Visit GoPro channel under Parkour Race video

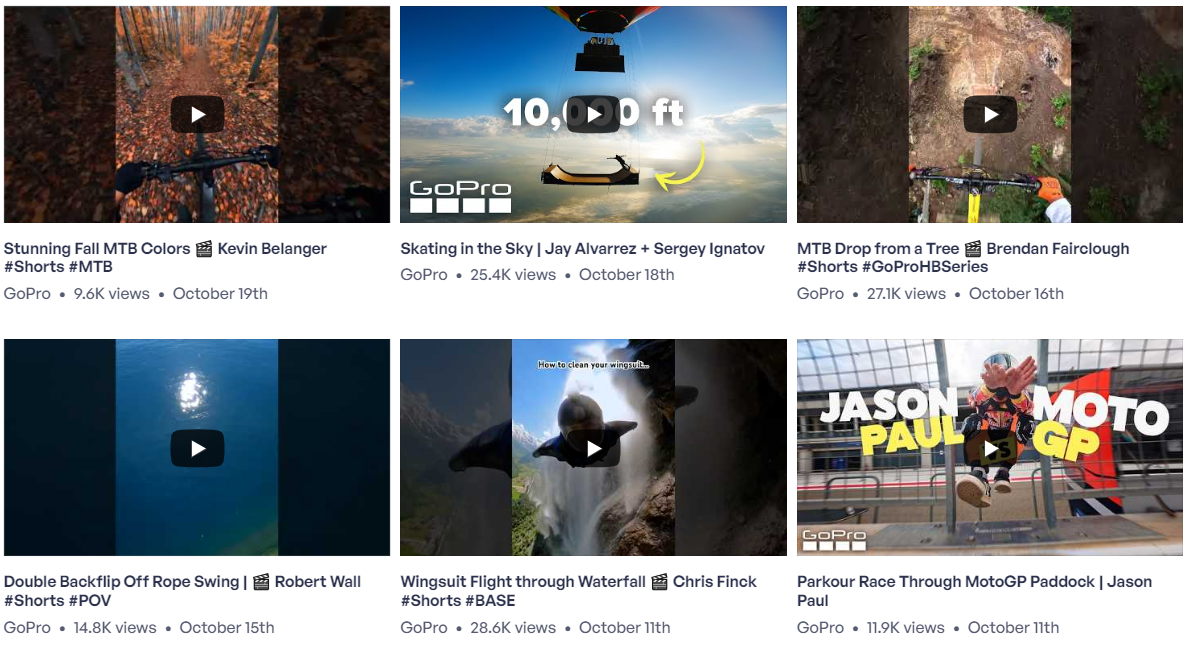[820, 628]
